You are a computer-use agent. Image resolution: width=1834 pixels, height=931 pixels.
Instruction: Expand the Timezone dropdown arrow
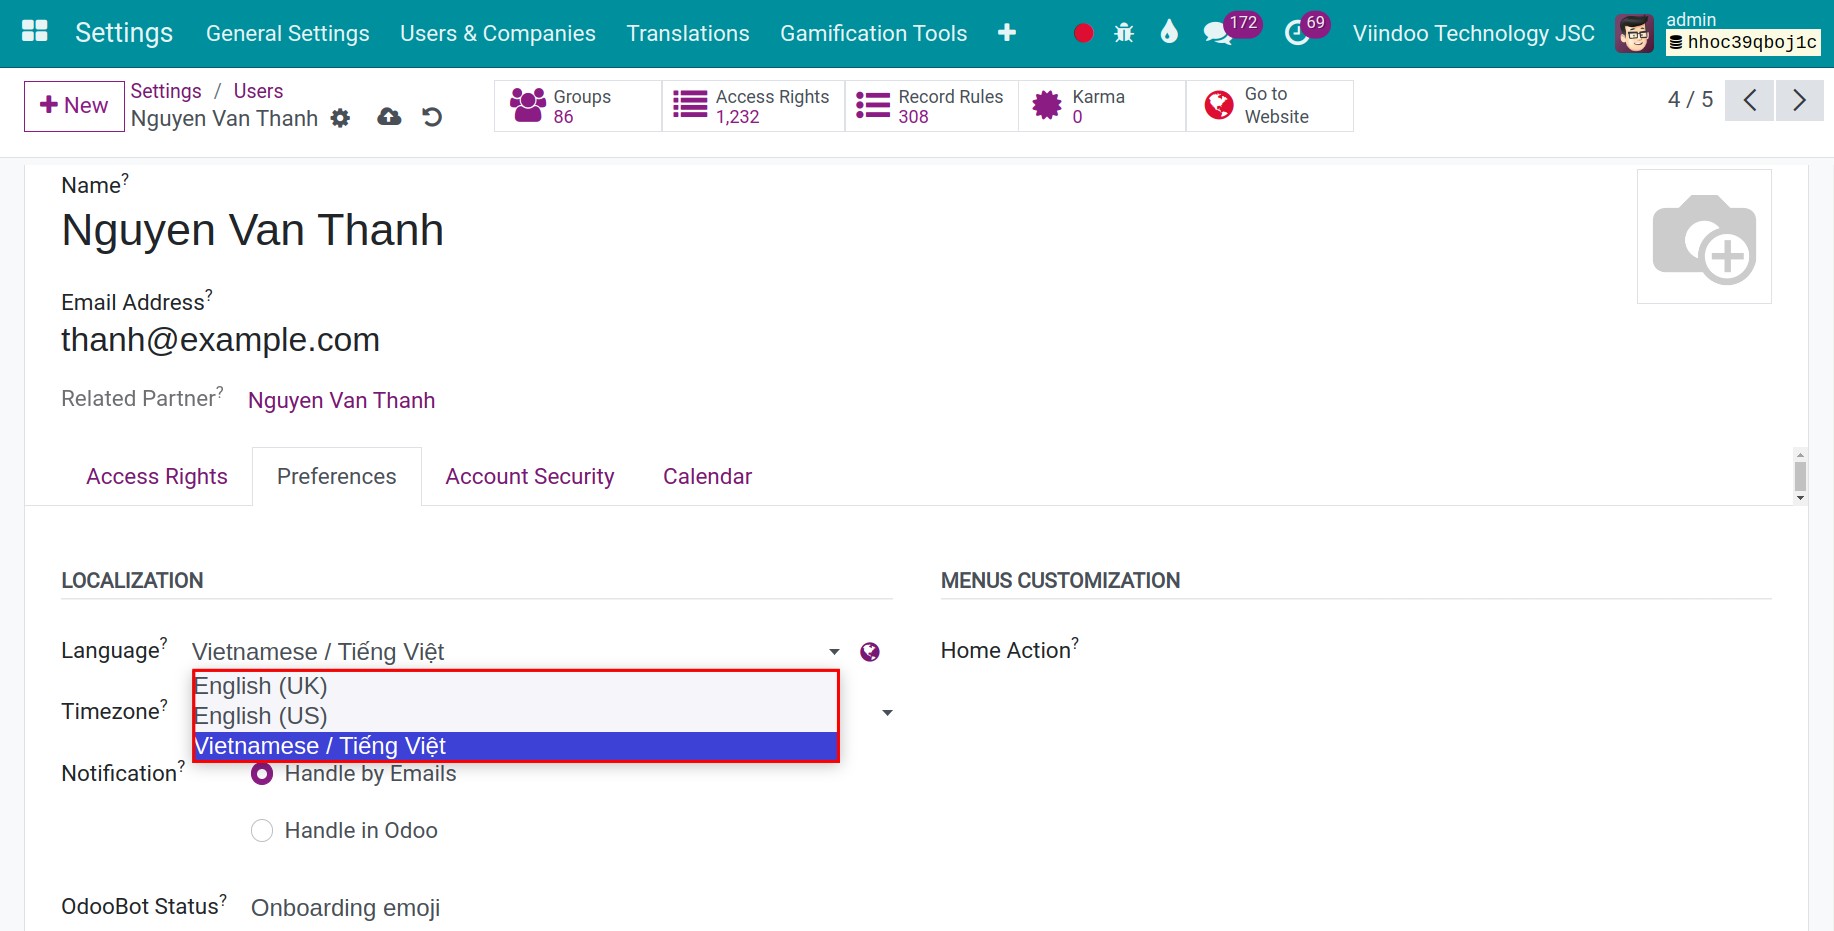click(x=887, y=713)
